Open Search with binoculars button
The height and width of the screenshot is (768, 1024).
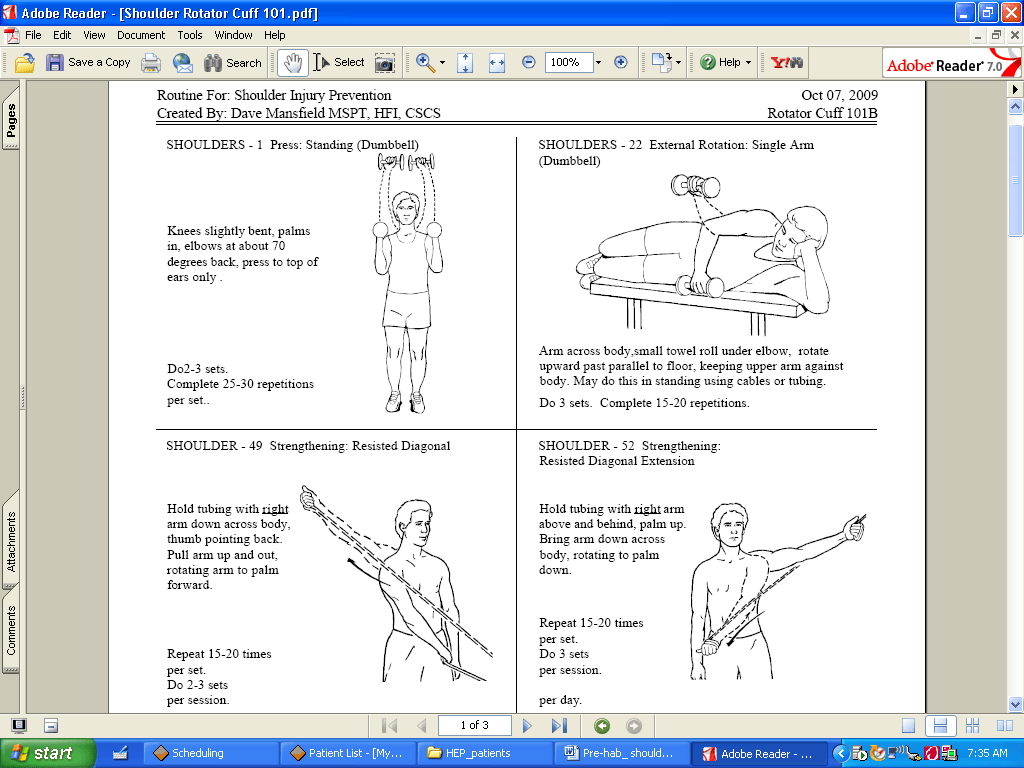pos(232,63)
